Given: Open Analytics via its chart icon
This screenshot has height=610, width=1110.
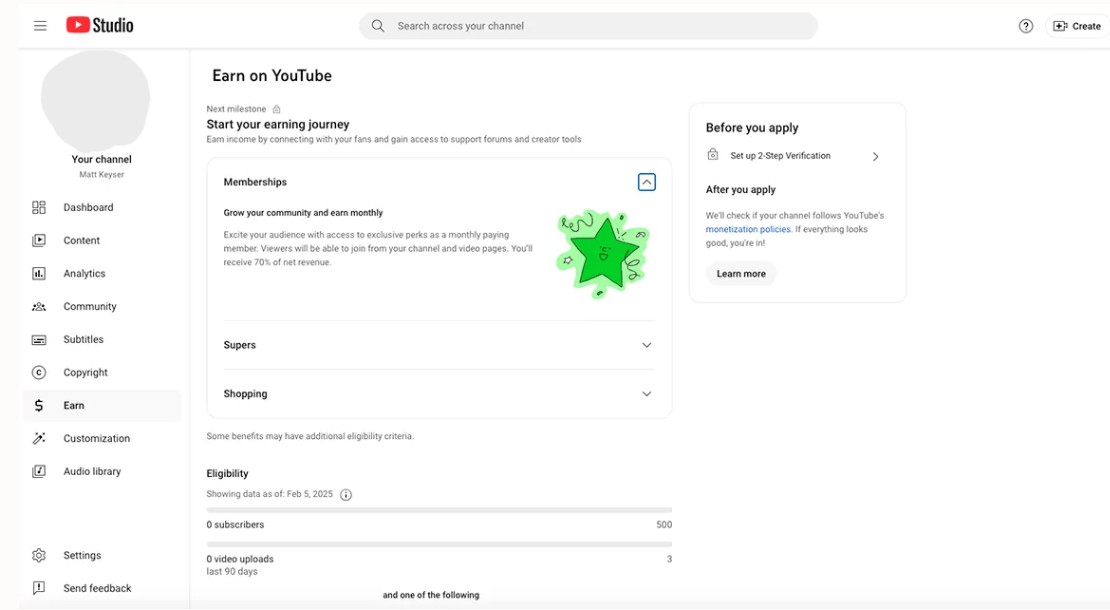Looking at the screenshot, I should [x=39, y=274].
